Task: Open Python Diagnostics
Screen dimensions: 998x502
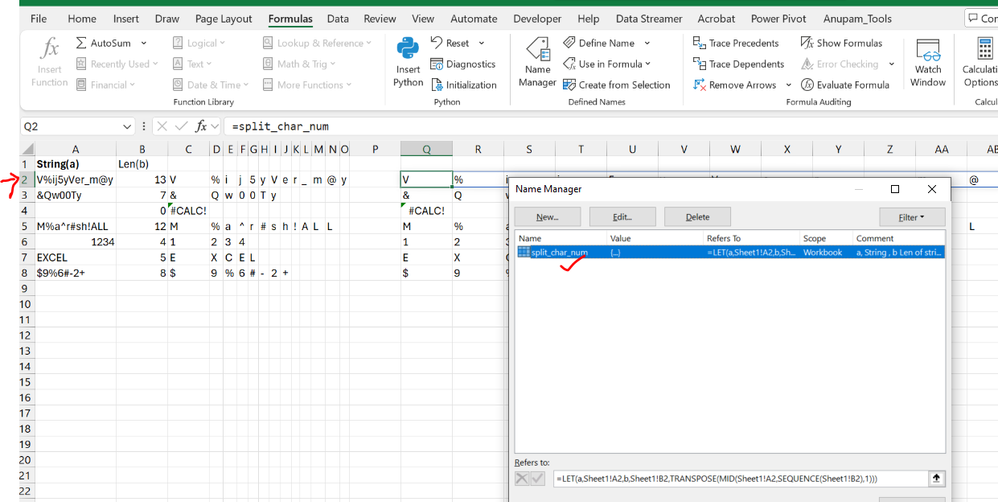Action: tap(463, 64)
